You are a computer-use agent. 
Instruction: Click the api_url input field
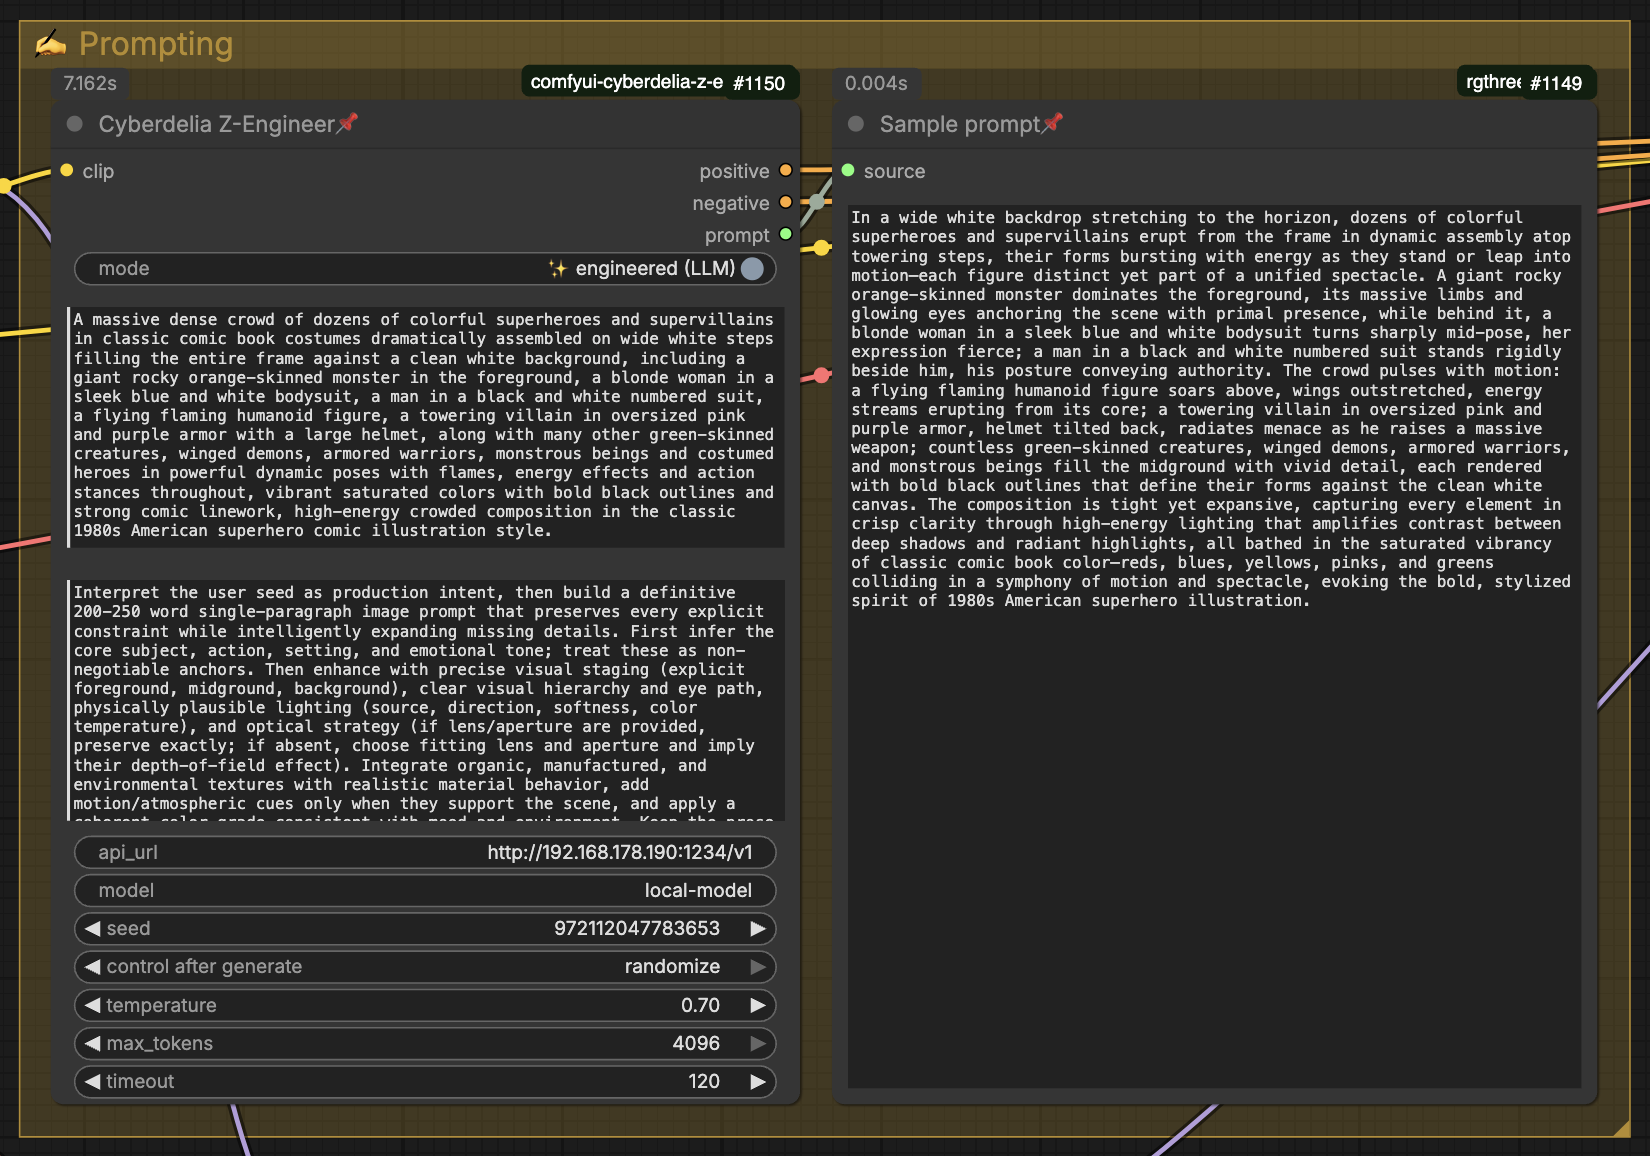coord(425,852)
